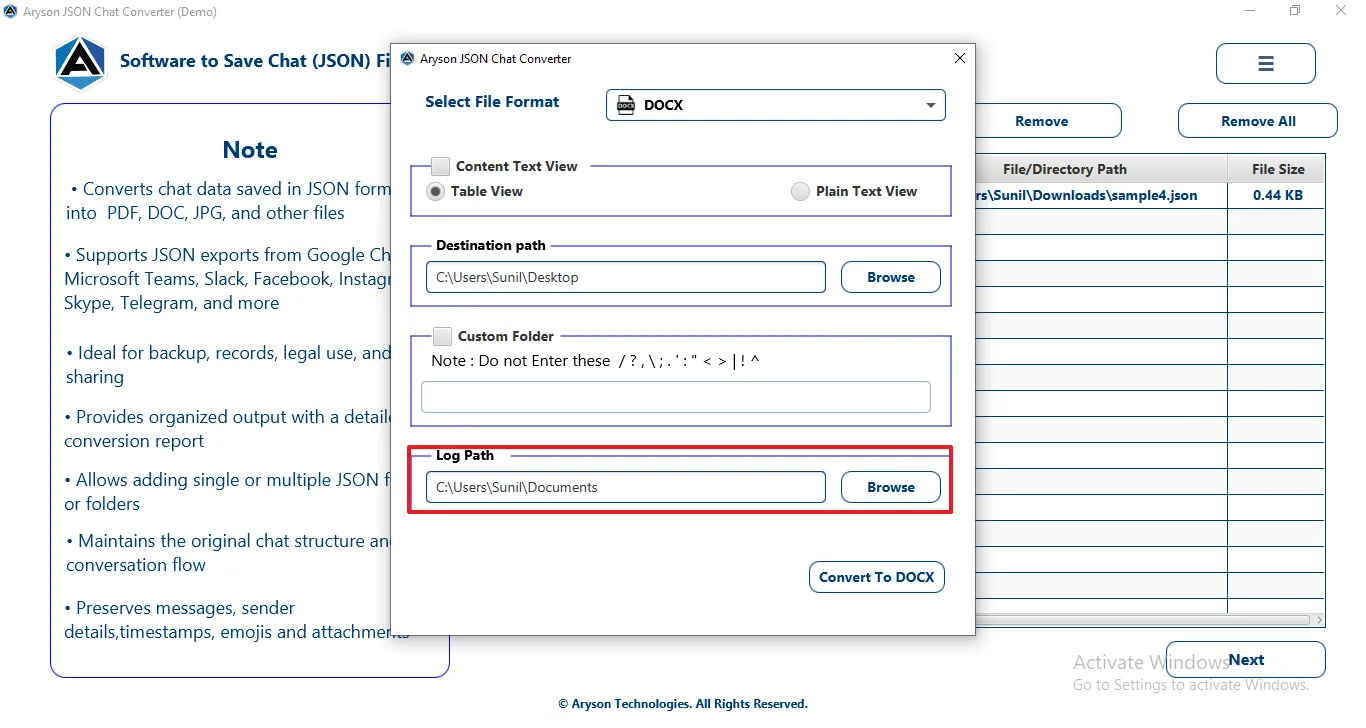Viewport: 1366px width, 728px height.
Task: Browse for the Log Path folder
Action: [890, 487]
